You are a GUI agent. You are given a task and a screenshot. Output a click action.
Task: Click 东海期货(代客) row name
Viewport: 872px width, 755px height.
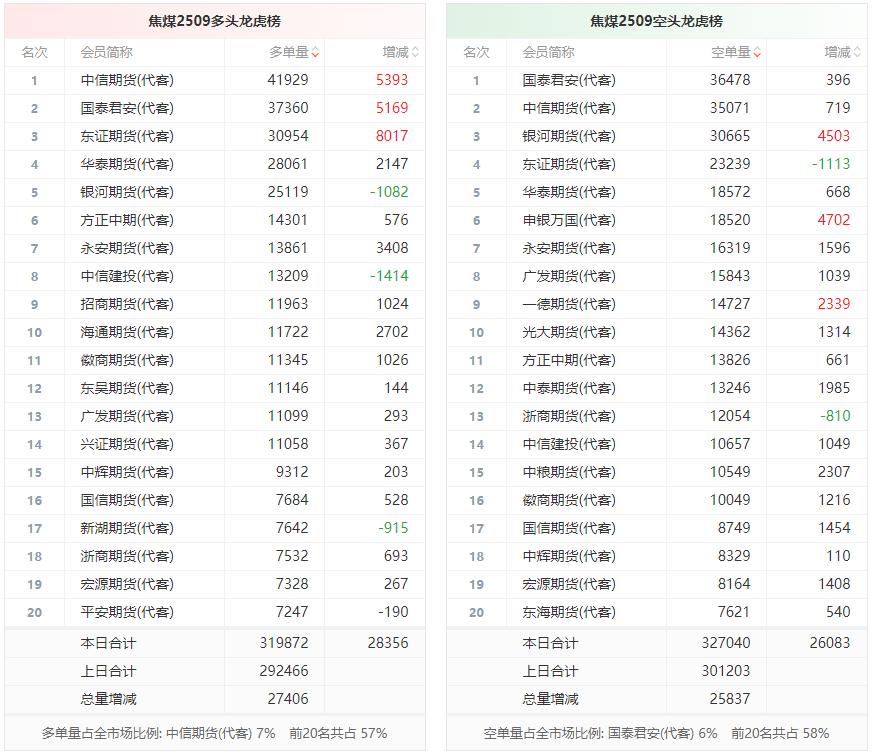click(569, 612)
